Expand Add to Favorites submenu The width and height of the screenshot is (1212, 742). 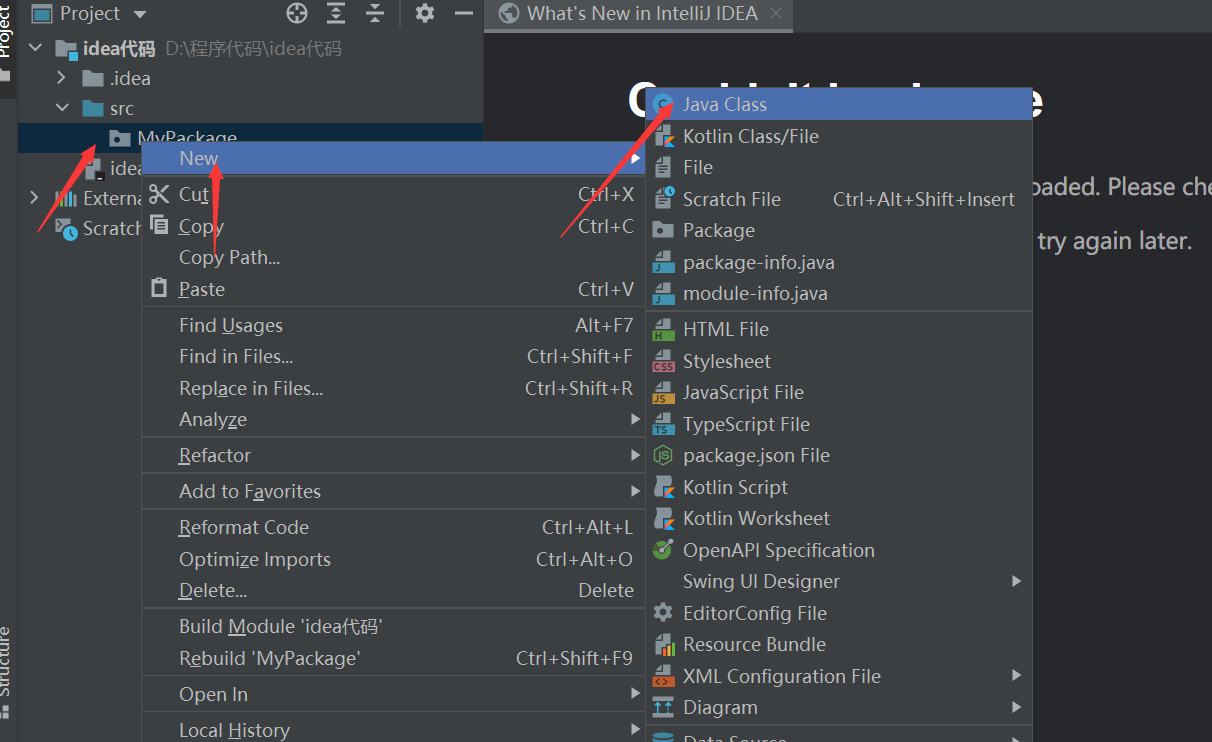[x=393, y=491]
